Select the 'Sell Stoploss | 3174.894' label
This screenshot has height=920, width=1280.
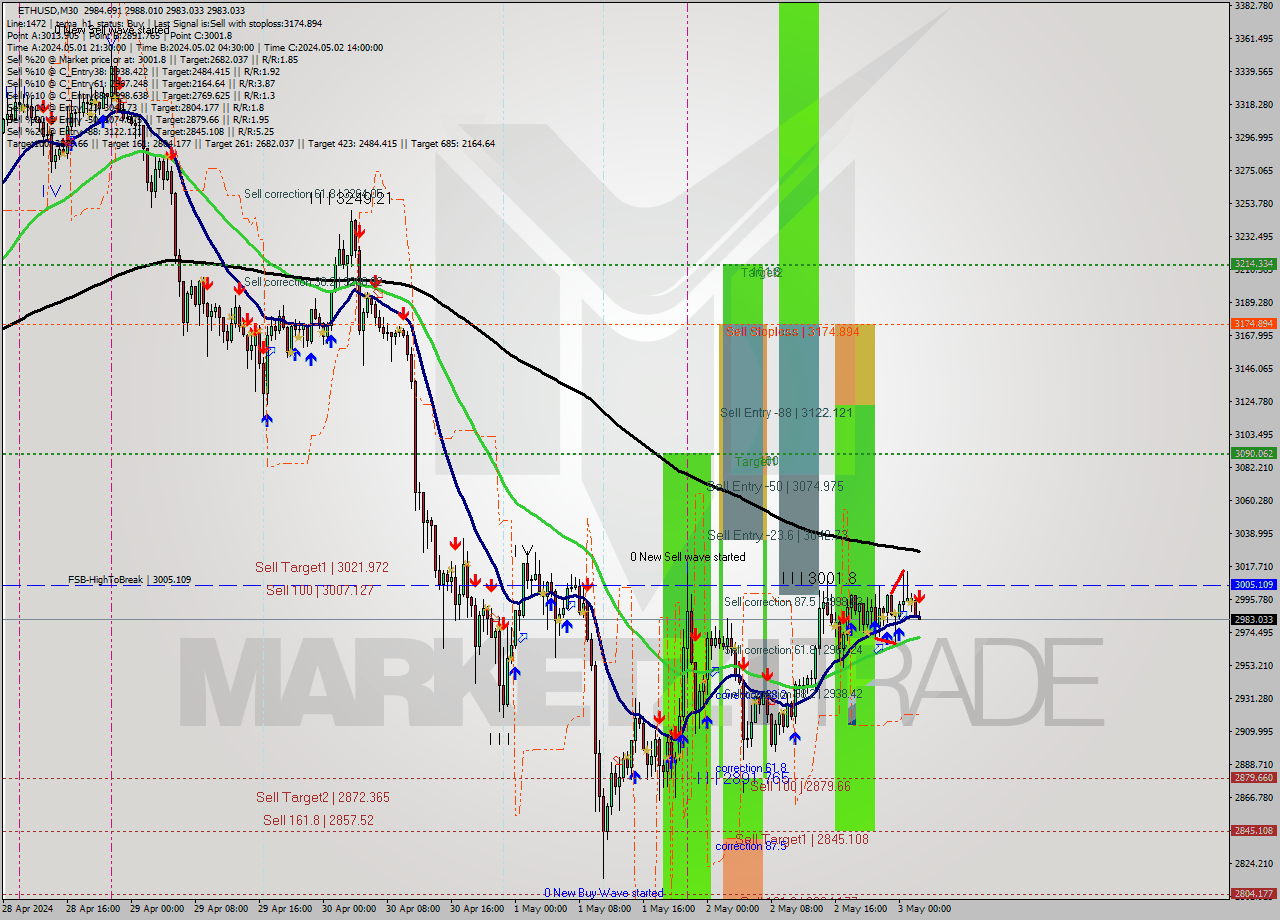pyautogui.click(x=792, y=331)
